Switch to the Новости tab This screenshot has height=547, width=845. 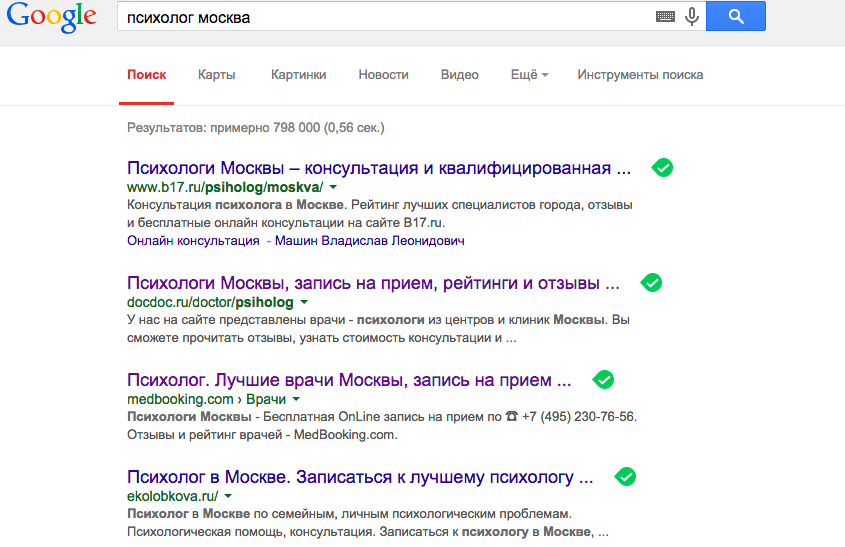[384, 75]
